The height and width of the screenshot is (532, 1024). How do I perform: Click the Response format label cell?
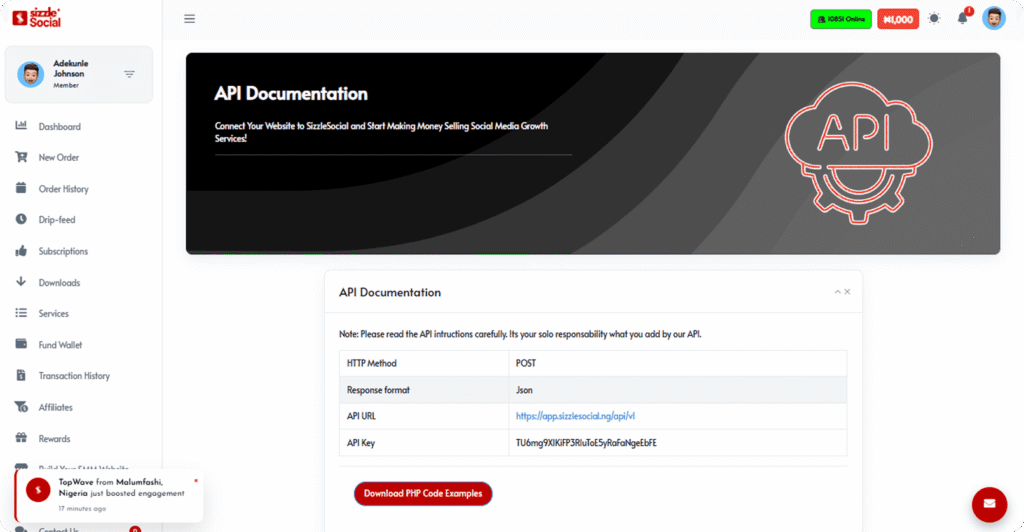click(x=424, y=390)
